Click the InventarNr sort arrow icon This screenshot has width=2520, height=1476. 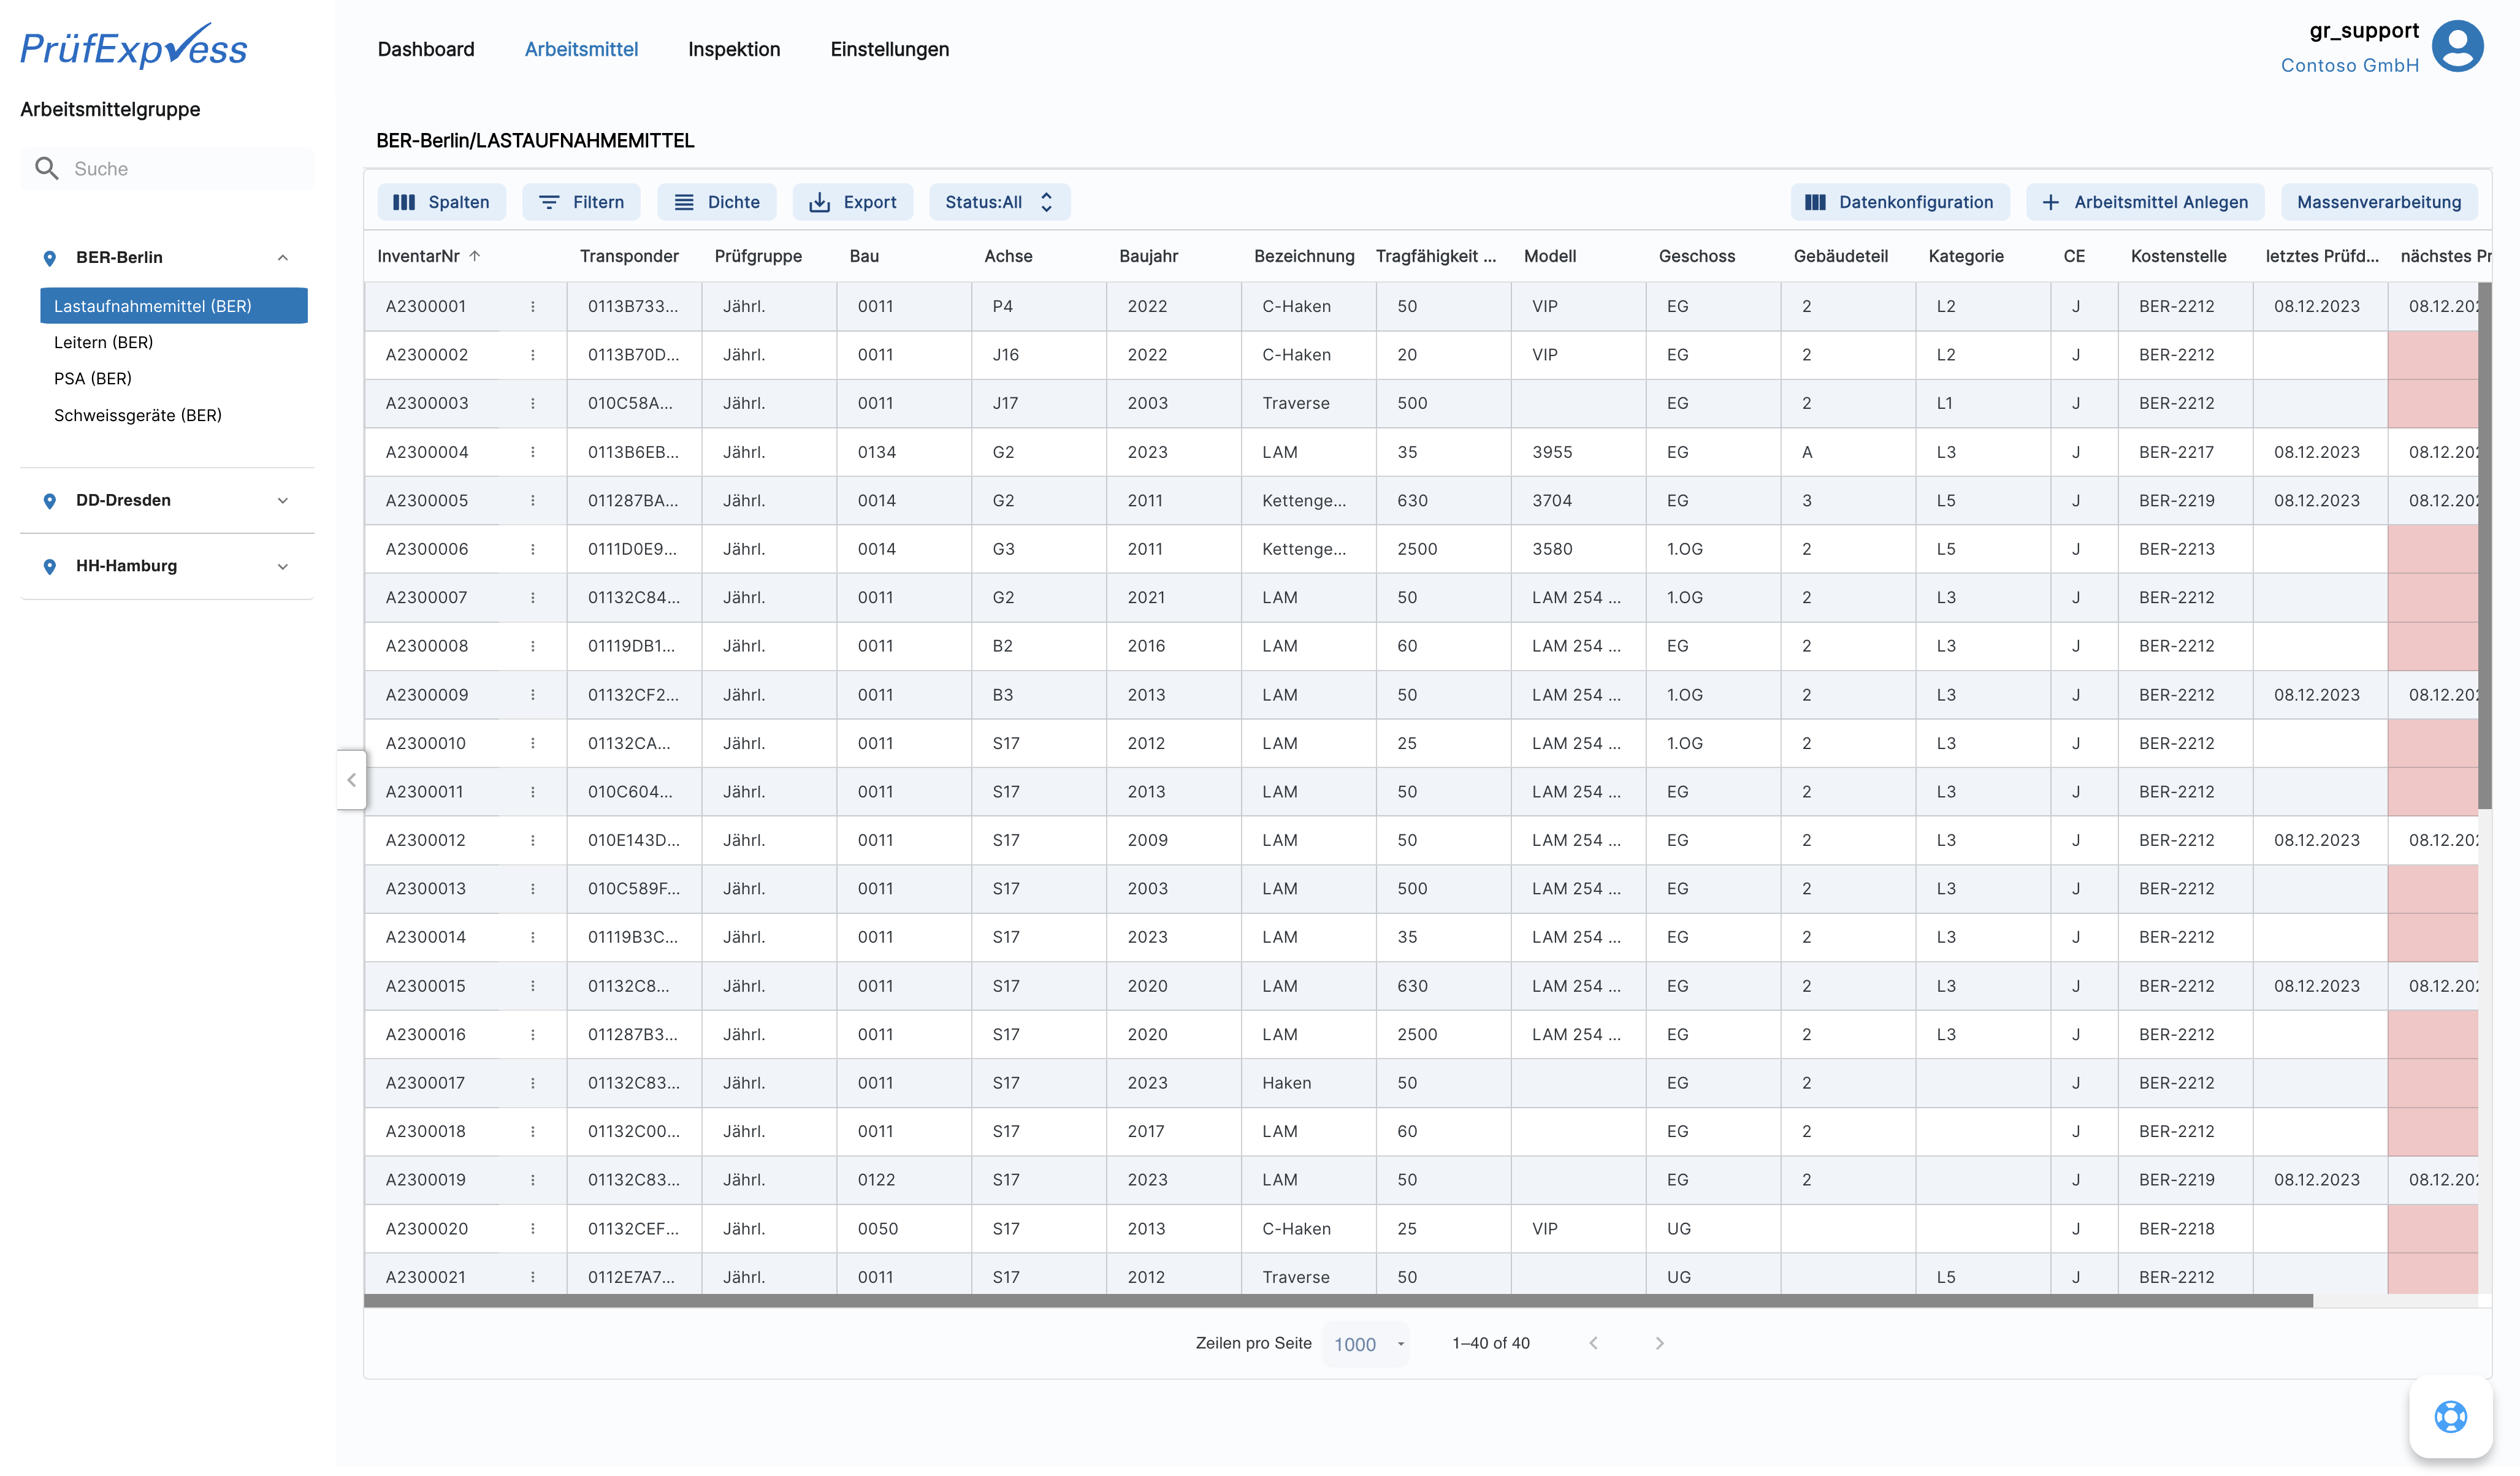(x=475, y=256)
